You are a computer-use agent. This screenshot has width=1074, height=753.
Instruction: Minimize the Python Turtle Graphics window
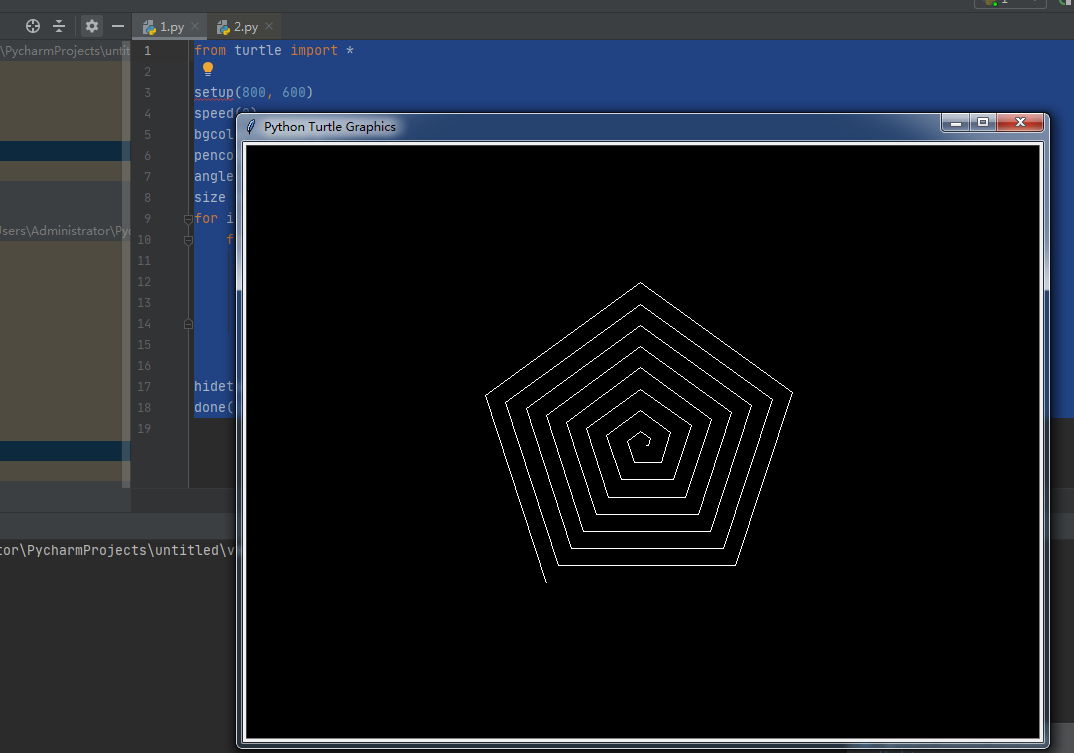coord(956,123)
